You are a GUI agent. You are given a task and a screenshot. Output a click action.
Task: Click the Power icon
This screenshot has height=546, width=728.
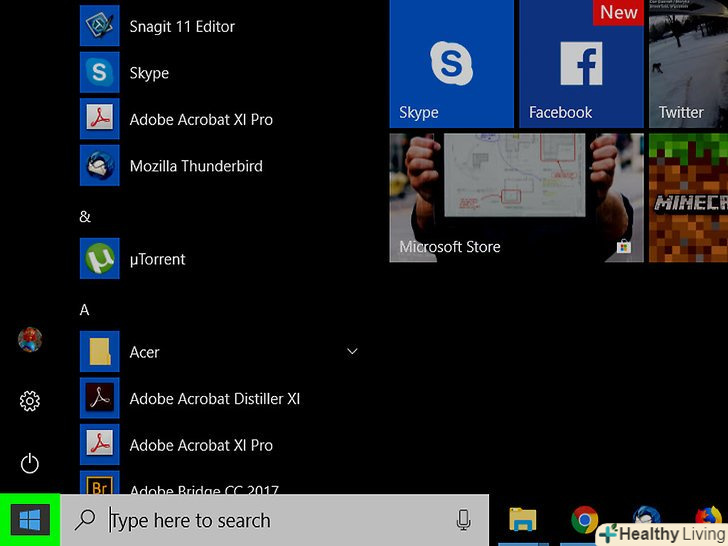pos(30,463)
